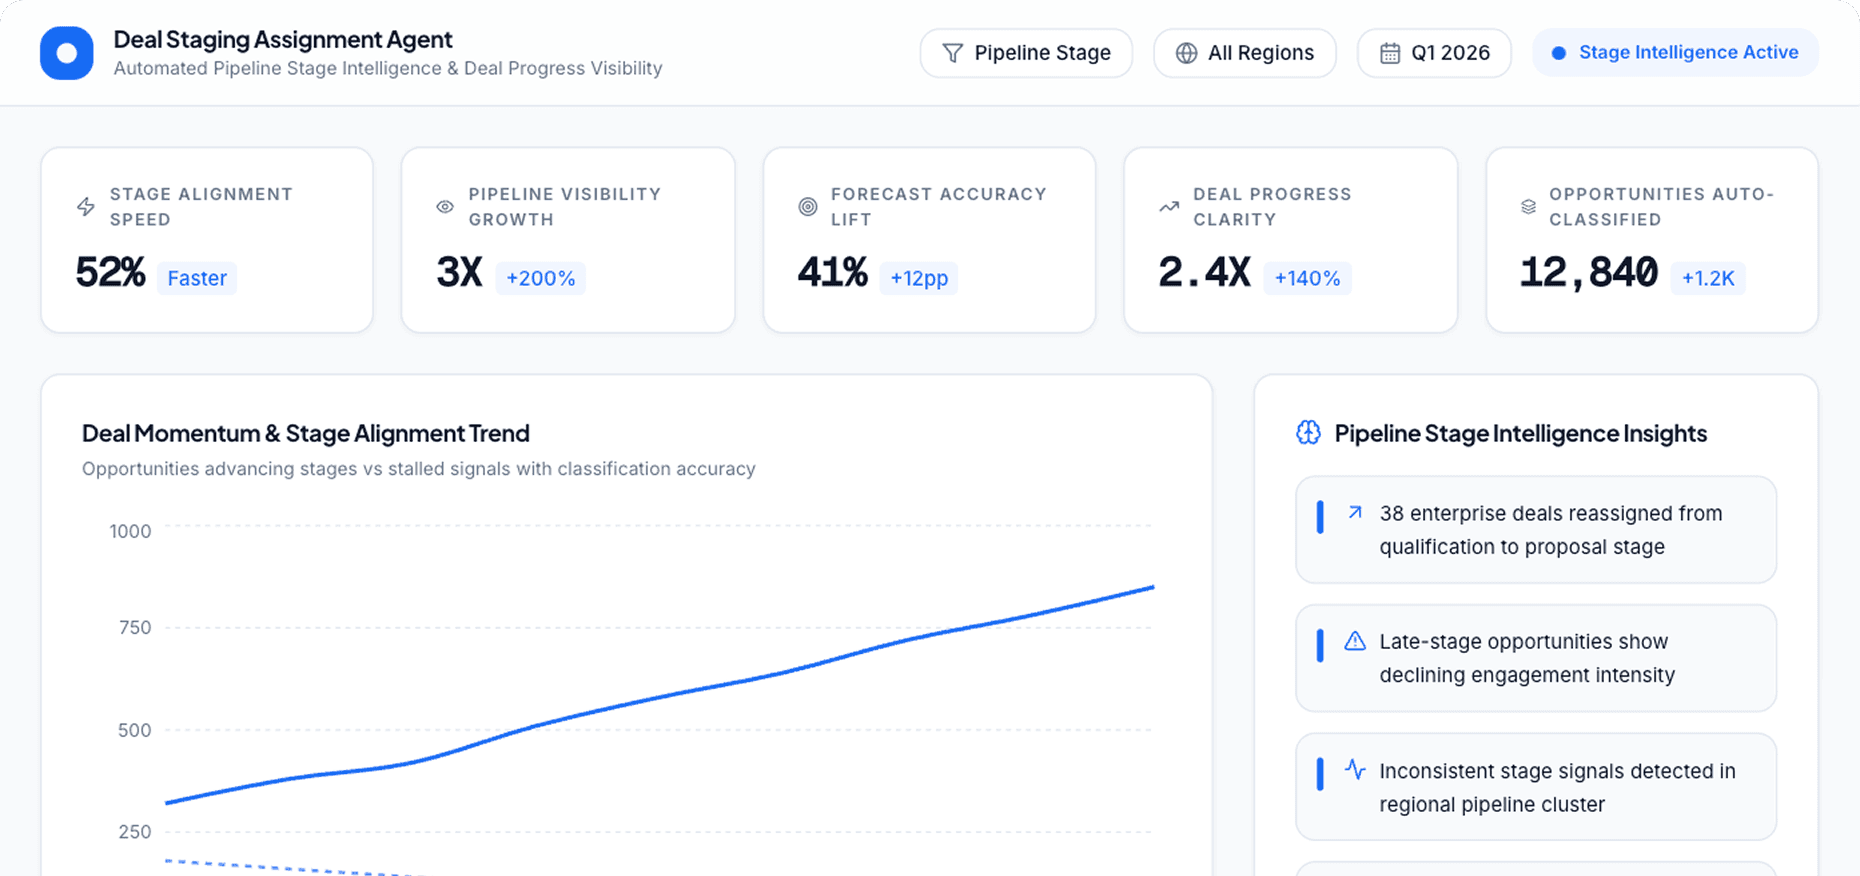The image size is (1860, 876).
Task: Click the 52% metric value
Action: click(x=110, y=273)
